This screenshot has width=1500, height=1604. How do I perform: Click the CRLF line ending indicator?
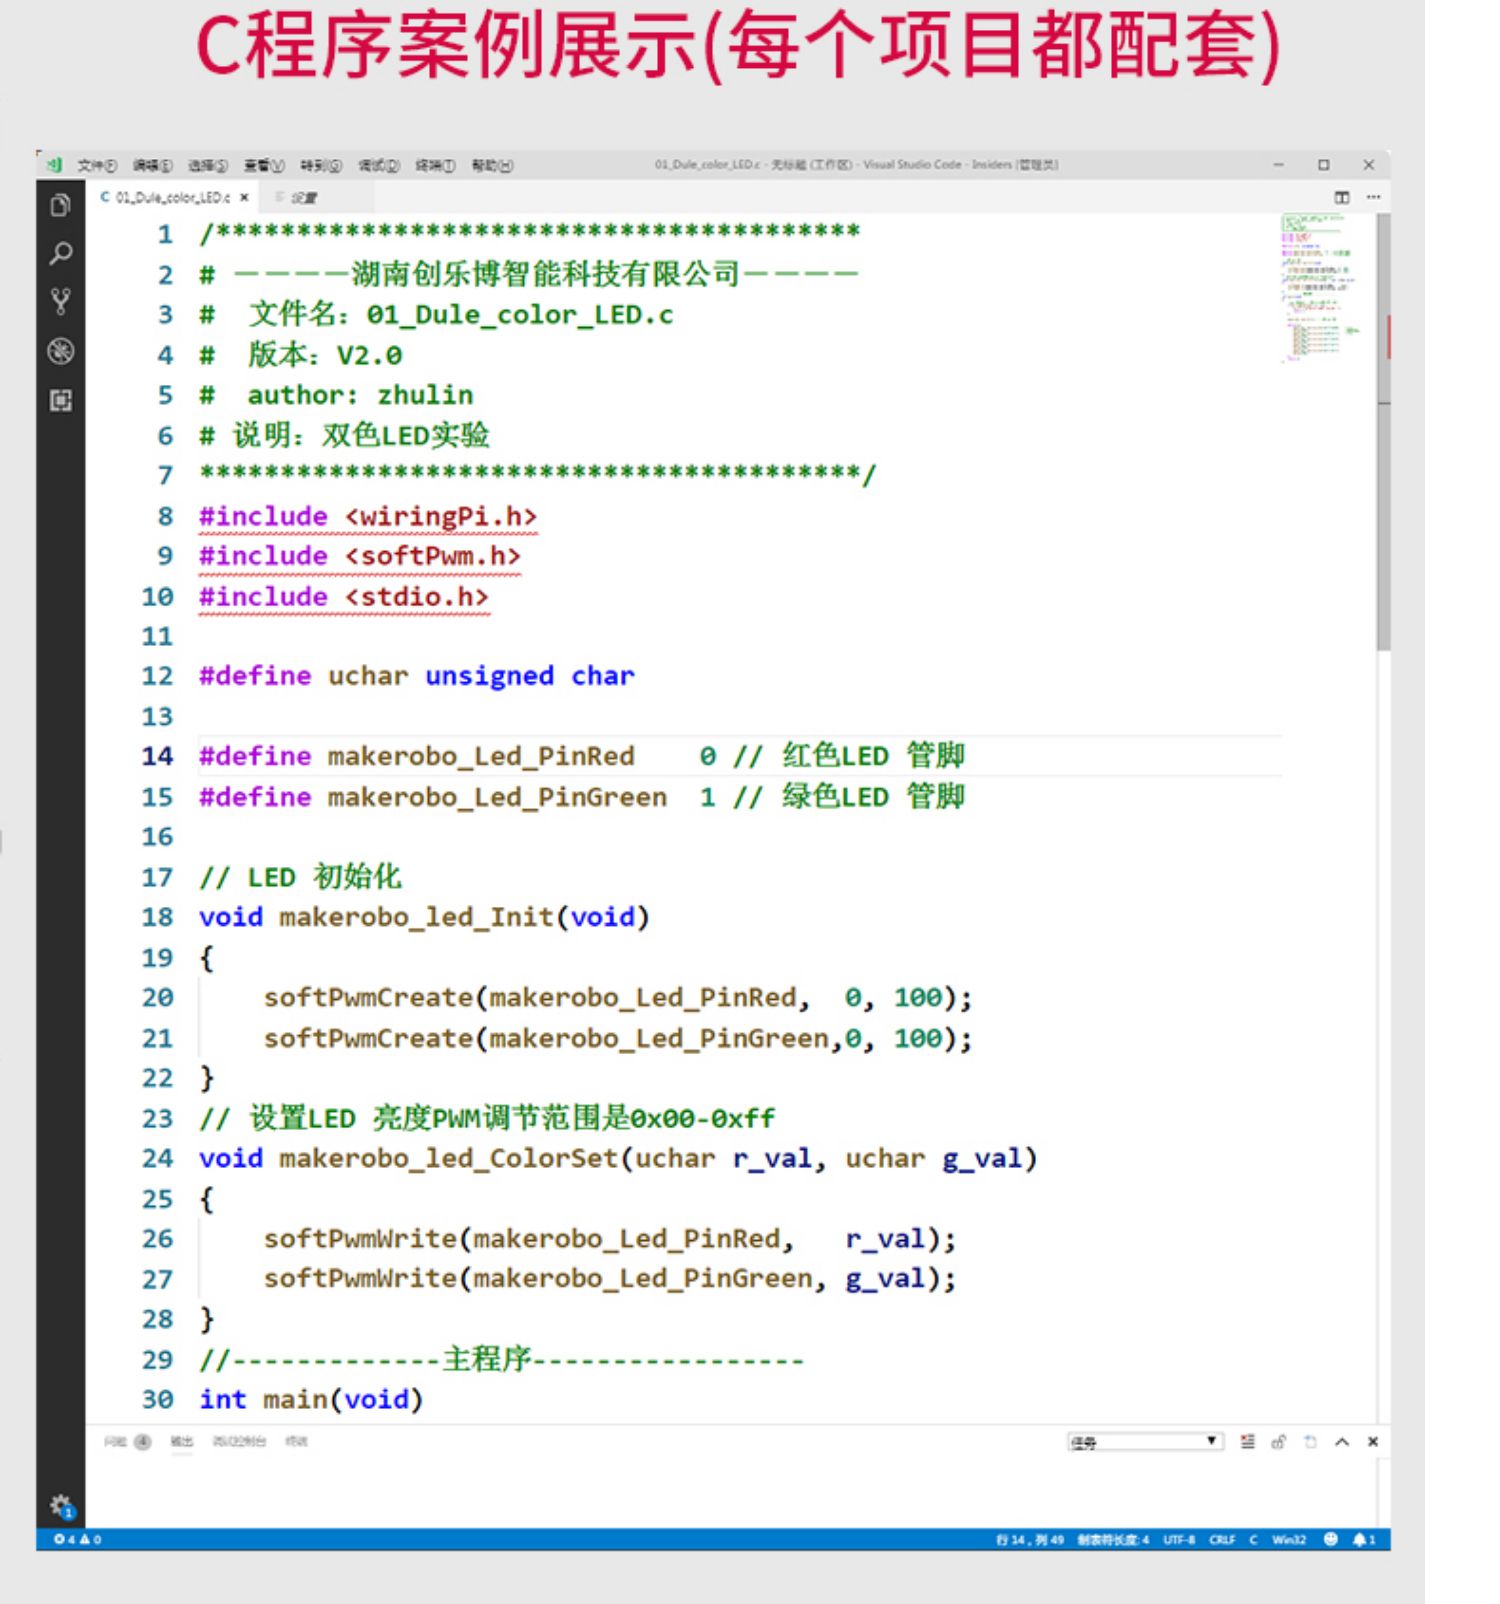pos(1222,1539)
